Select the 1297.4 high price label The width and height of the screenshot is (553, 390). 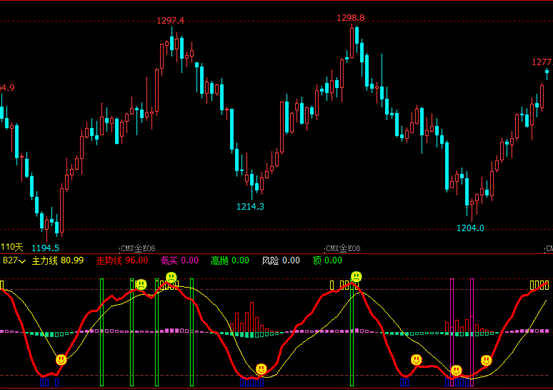point(170,21)
